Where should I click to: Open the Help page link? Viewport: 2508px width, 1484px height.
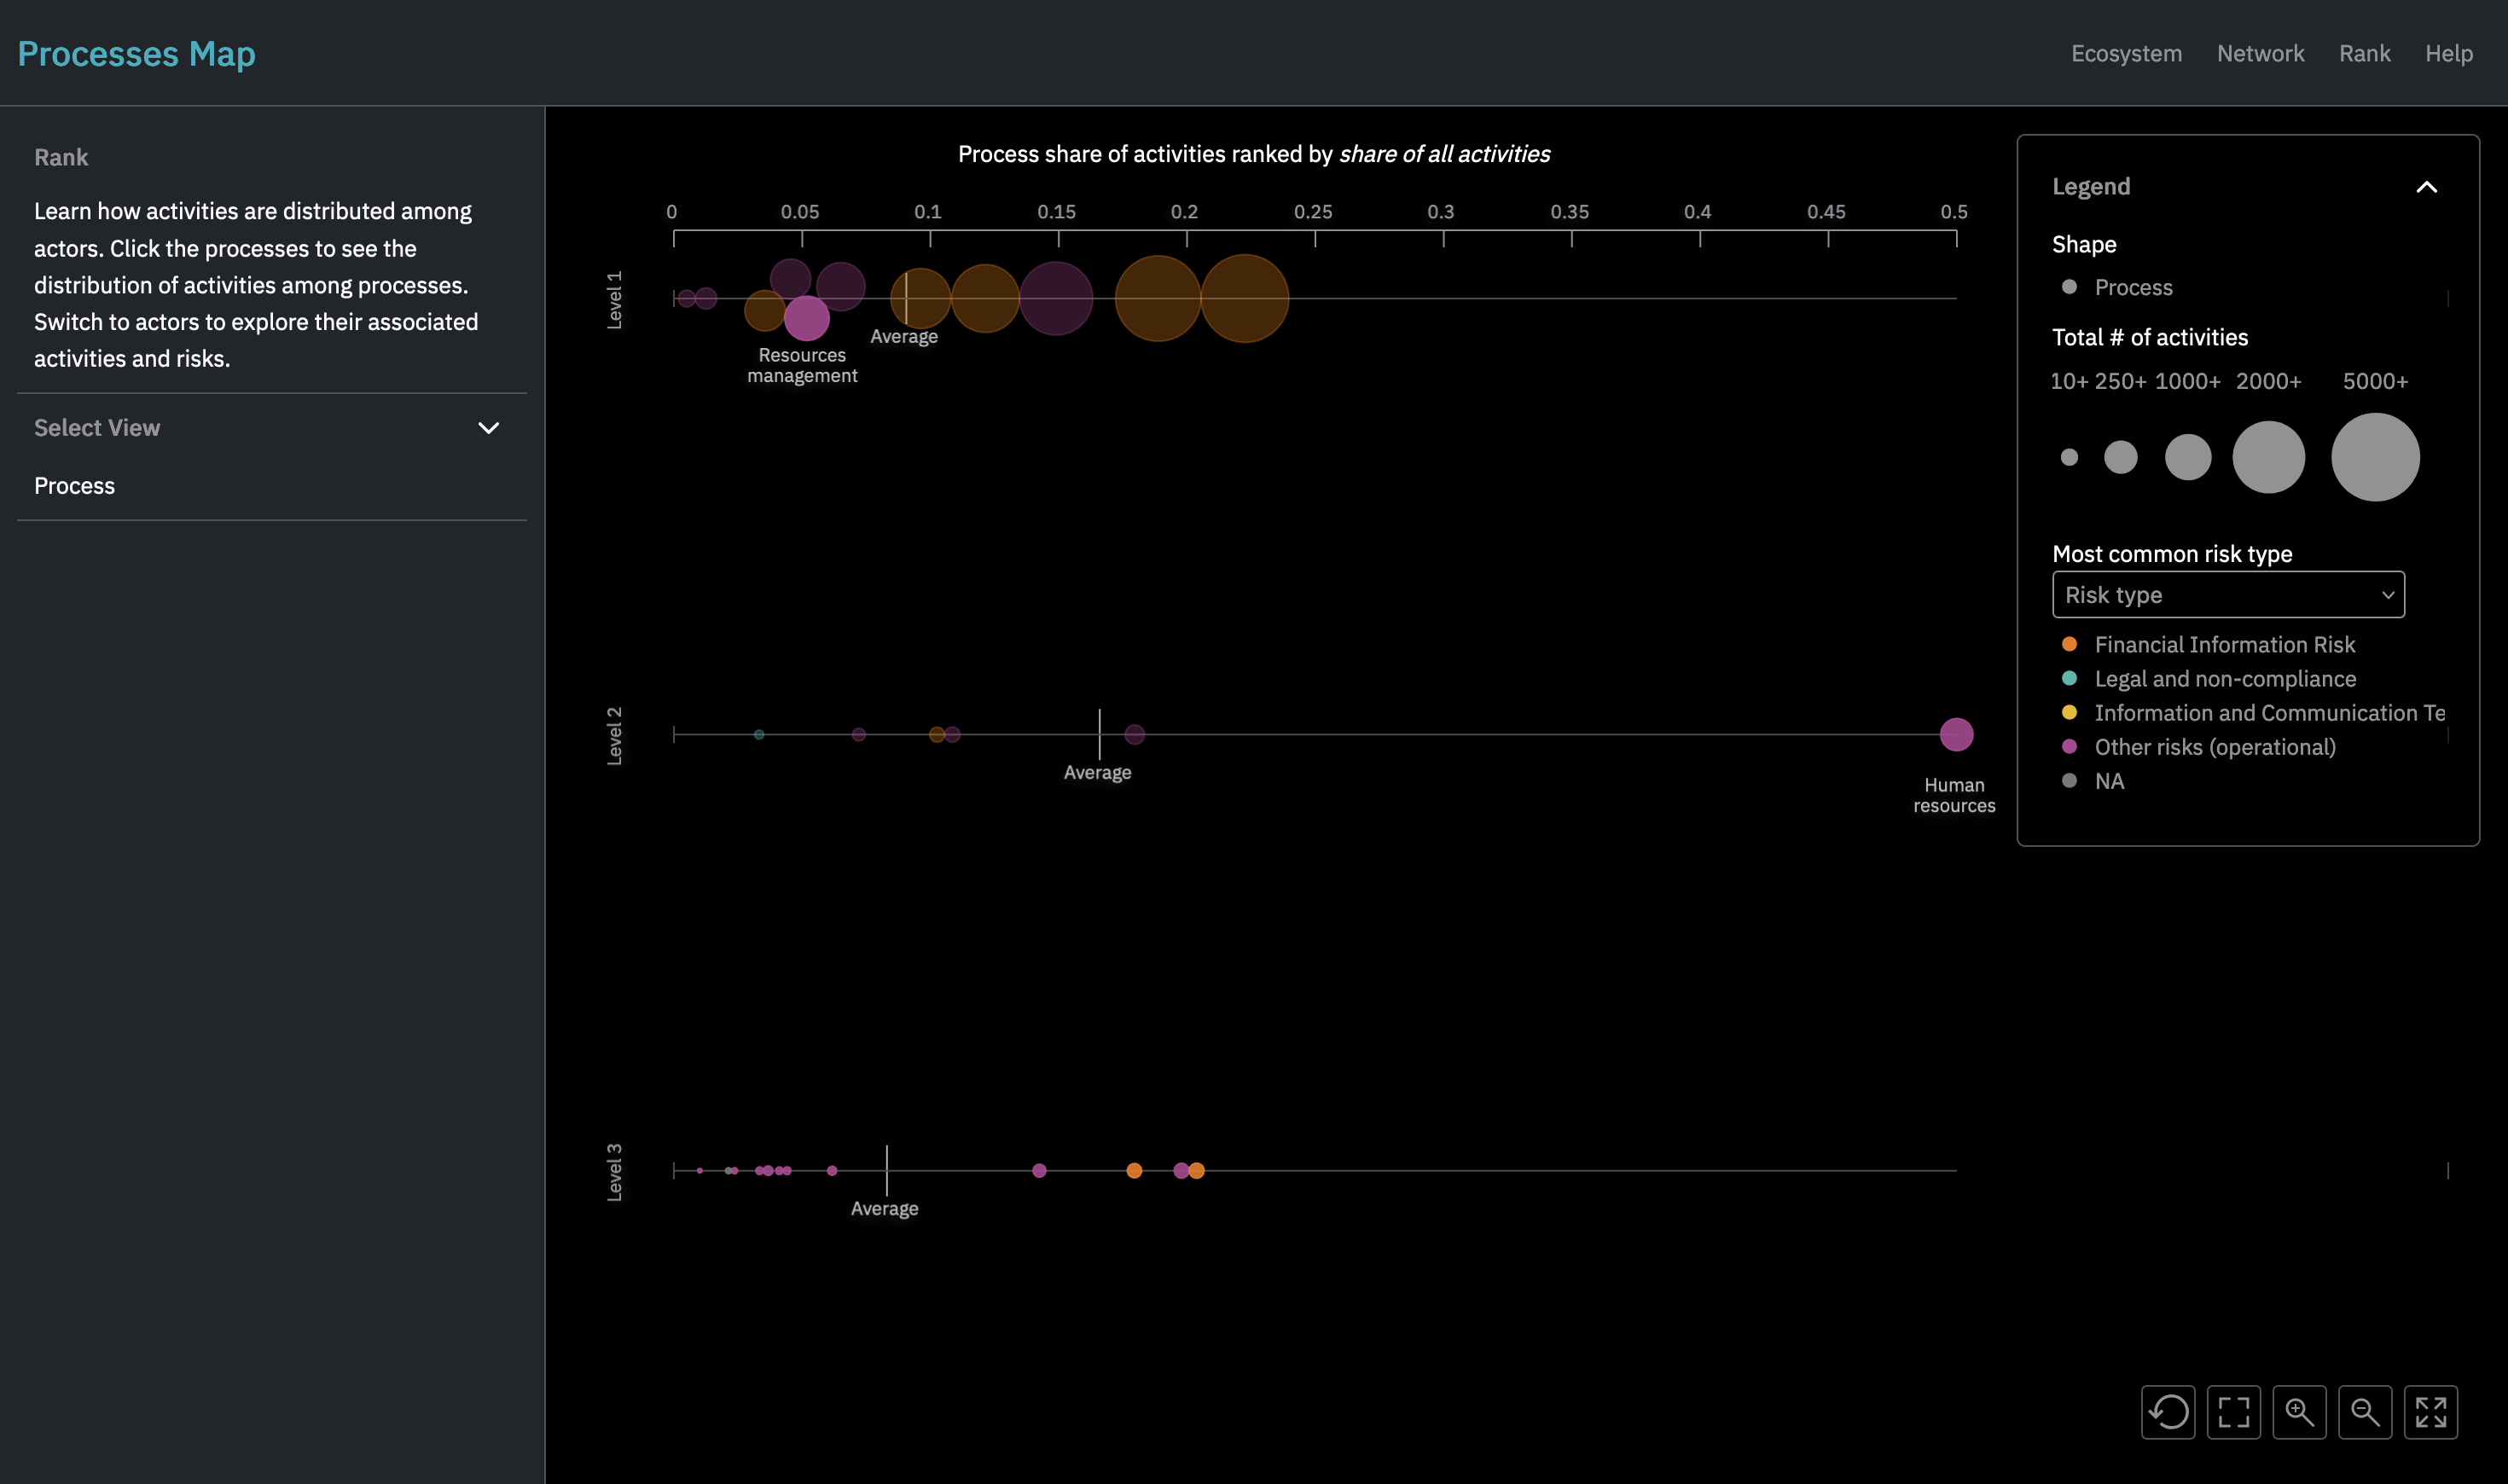2448,53
